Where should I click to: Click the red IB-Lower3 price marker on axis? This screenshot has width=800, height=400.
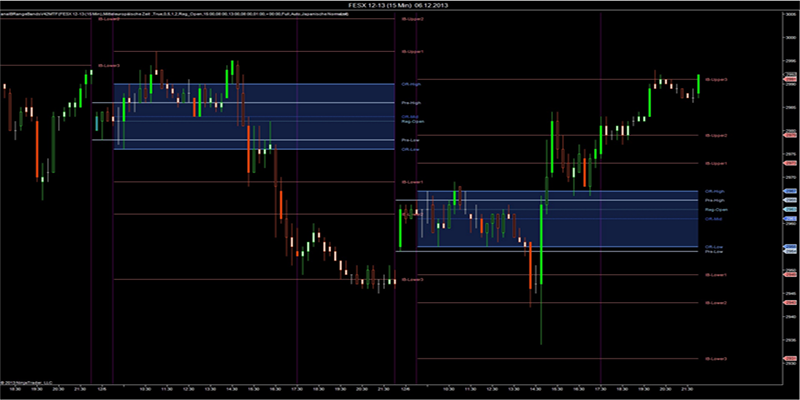pyautogui.click(x=790, y=358)
